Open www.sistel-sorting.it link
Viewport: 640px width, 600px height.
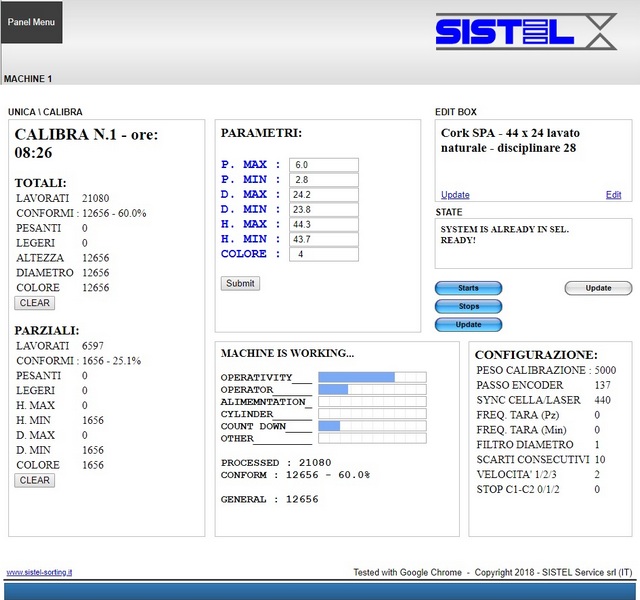tap(40, 572)
